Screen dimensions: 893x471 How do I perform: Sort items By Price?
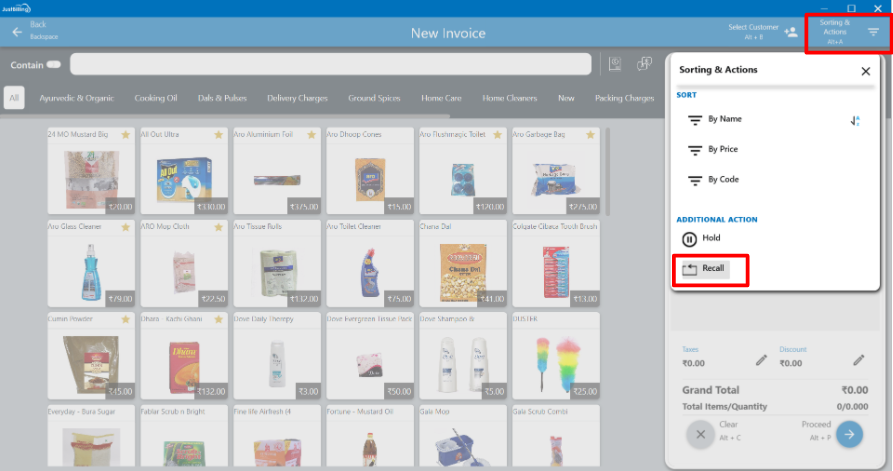(x=722, y=150)
